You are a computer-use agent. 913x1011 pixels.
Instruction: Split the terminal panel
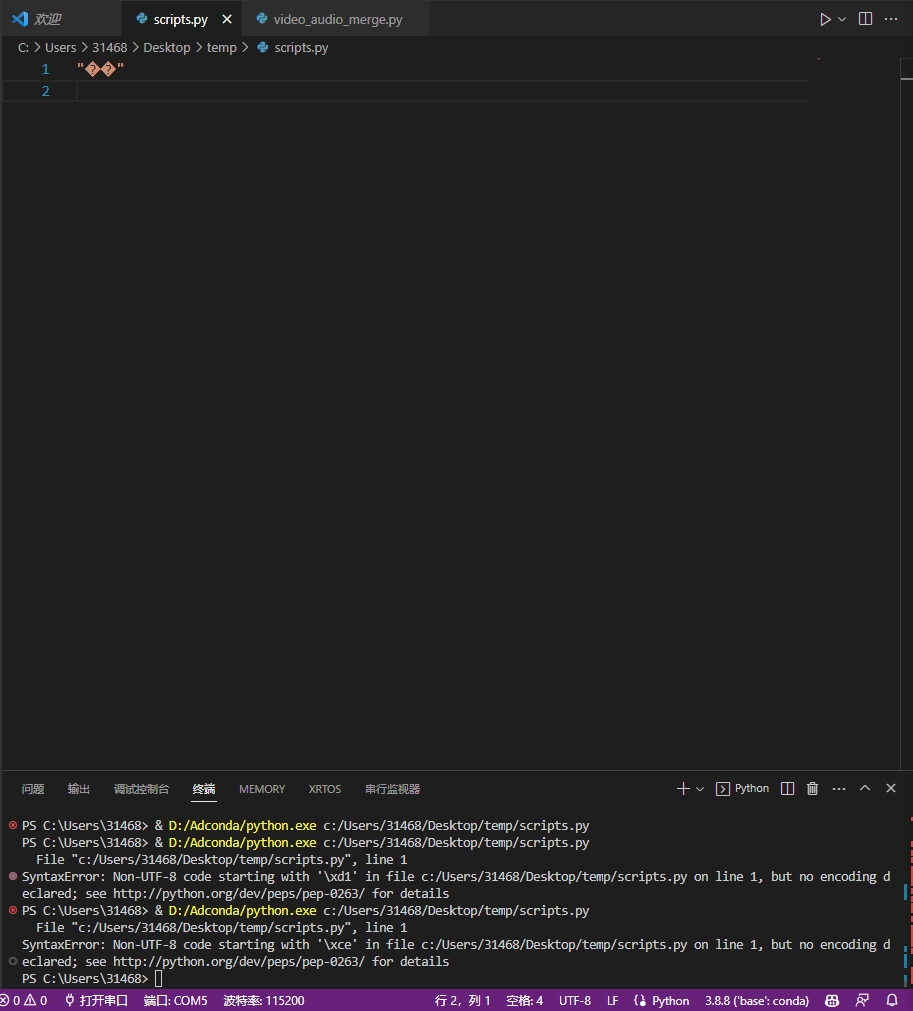tap(787, 789)
